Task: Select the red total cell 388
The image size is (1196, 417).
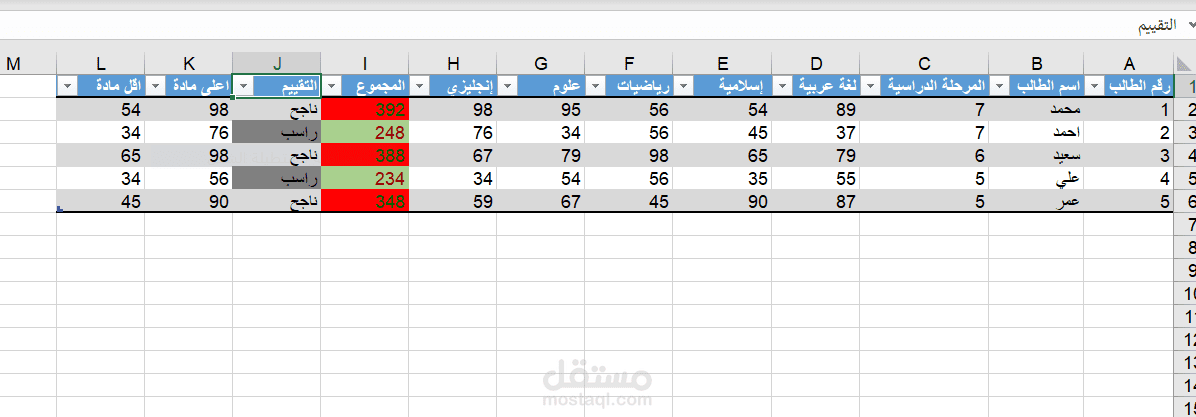Action: [365, 156]
